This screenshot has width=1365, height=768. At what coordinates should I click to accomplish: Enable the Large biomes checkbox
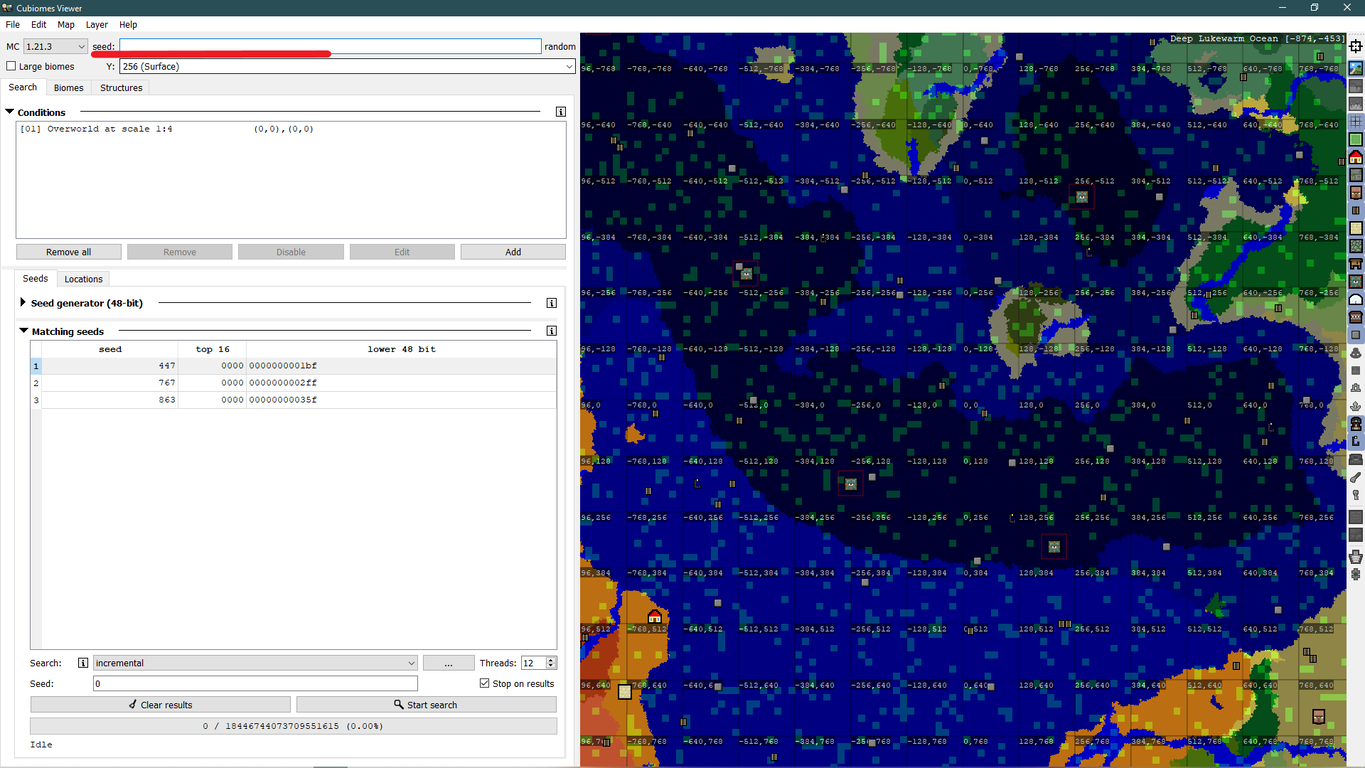(12, 67)
